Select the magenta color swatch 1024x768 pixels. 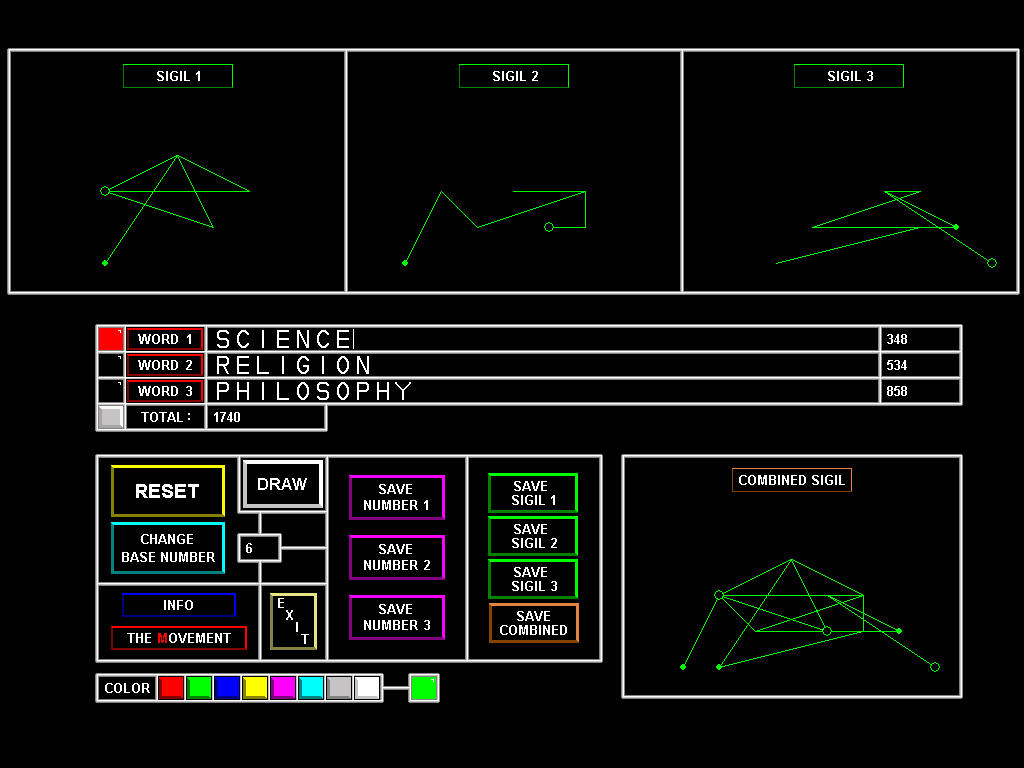pyautogui.click(x=283, y=688)
